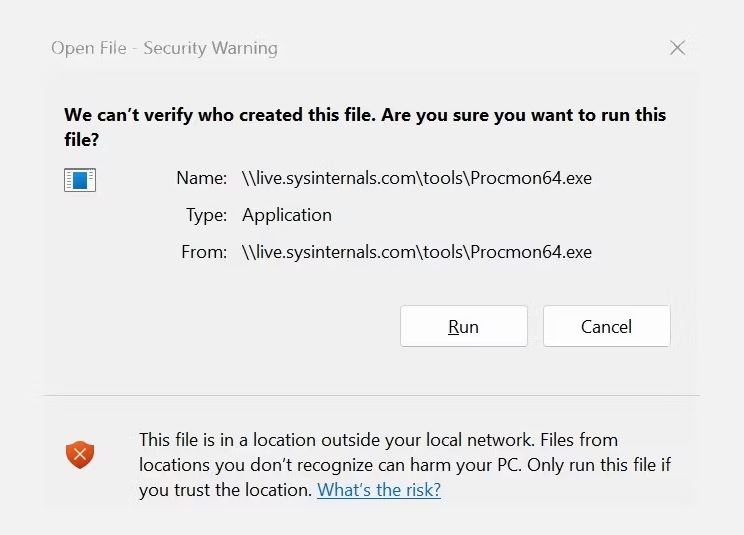Click the "Name:" label
This screenshot has width=744, height=535.
coord(201,178)
